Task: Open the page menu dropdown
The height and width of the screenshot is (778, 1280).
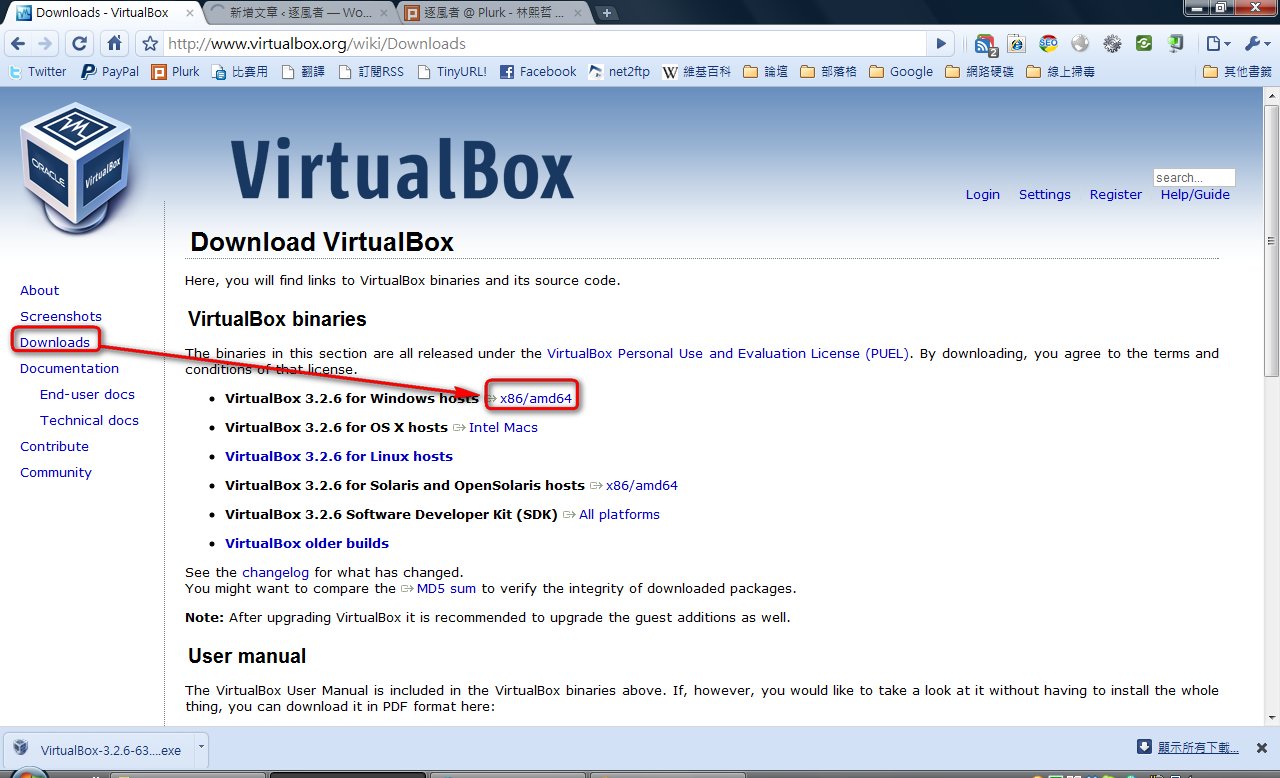Action: 1219,44
